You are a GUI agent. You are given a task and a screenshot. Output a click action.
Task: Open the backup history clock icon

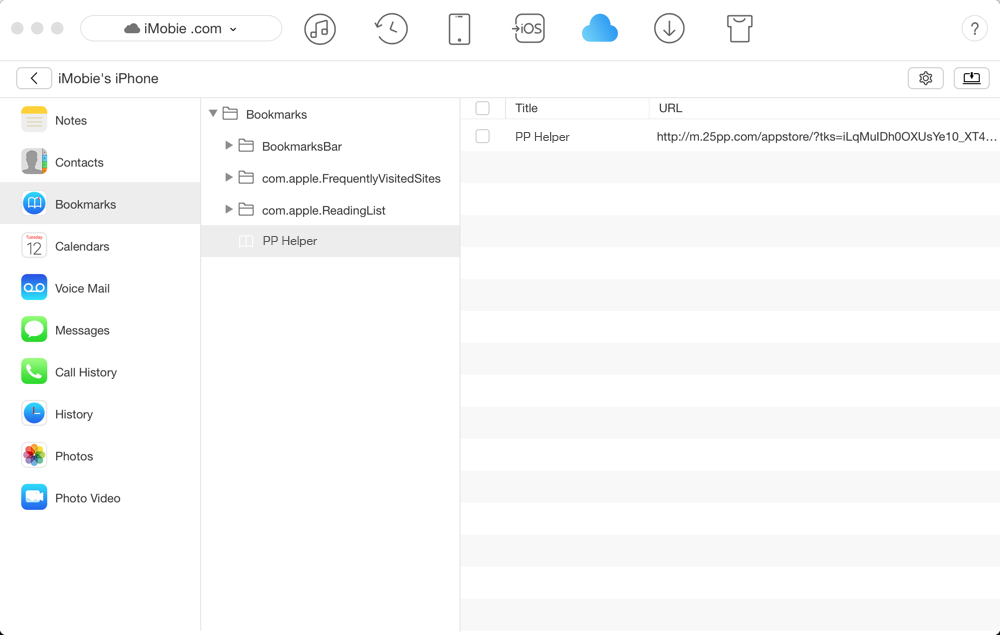pos(391,29)
